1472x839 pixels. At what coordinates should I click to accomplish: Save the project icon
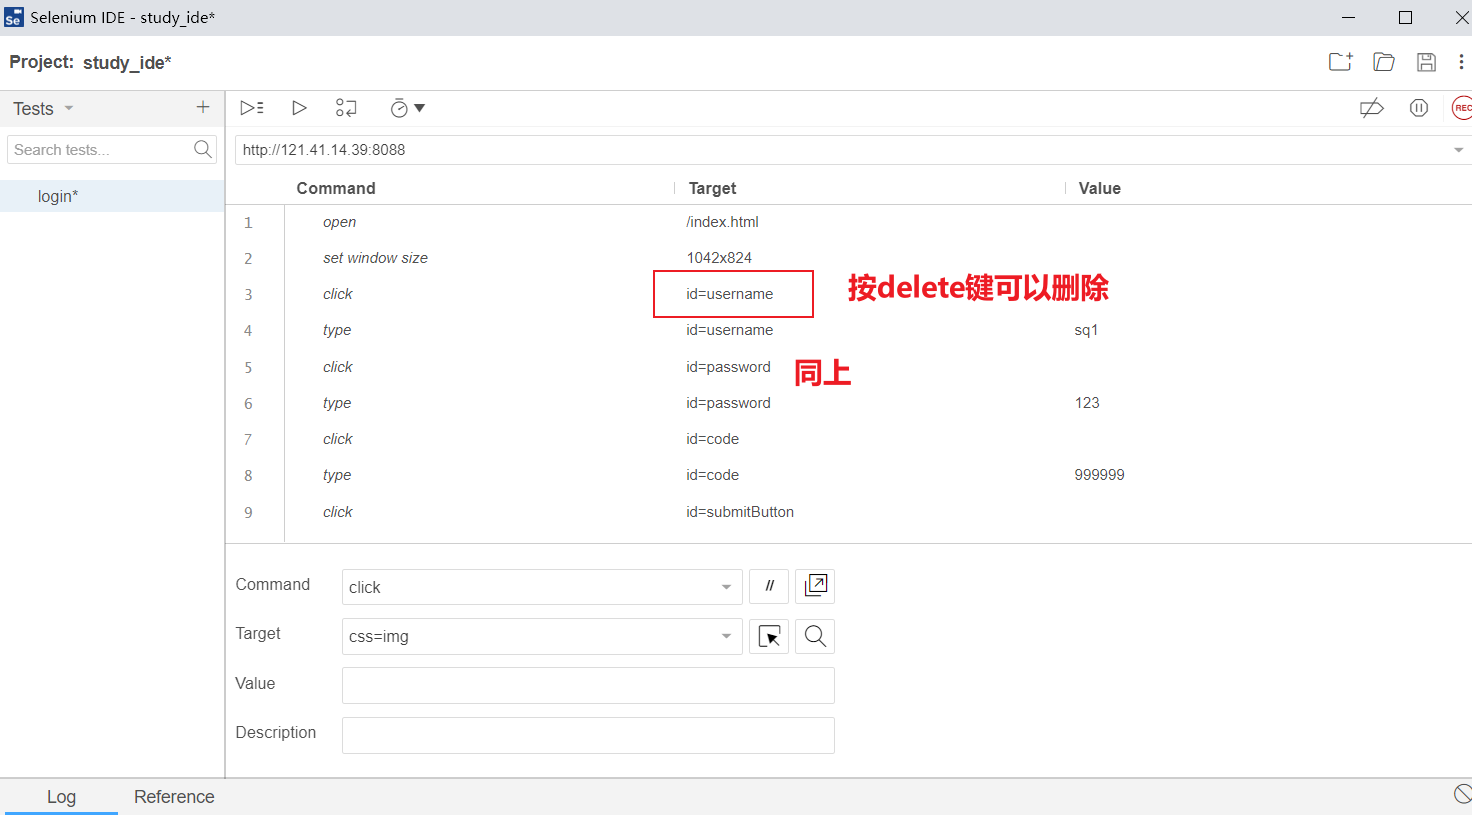(x=1427, y=62)
